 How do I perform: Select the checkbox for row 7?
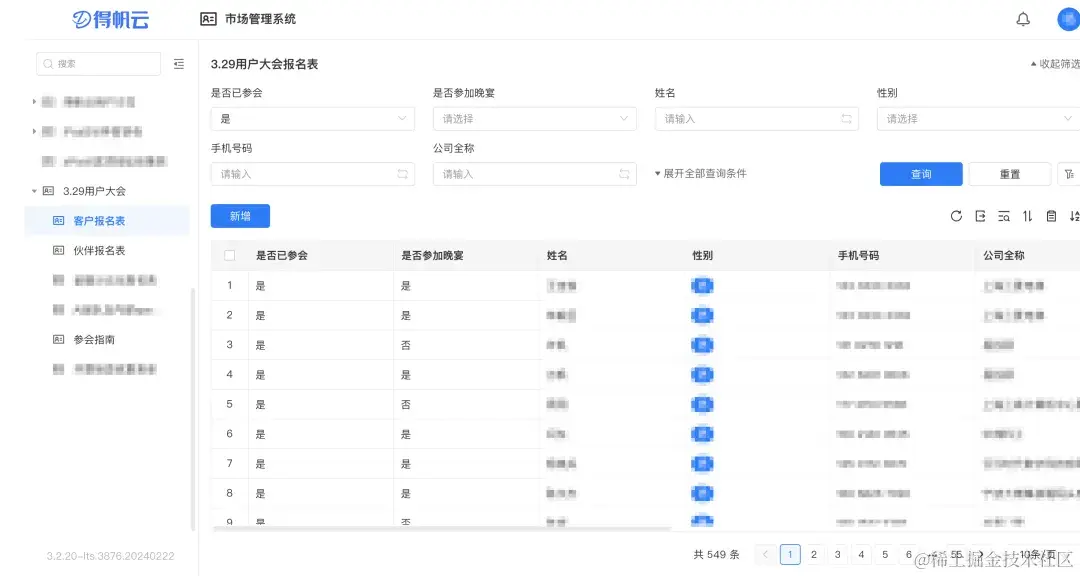tap(227, 463)
